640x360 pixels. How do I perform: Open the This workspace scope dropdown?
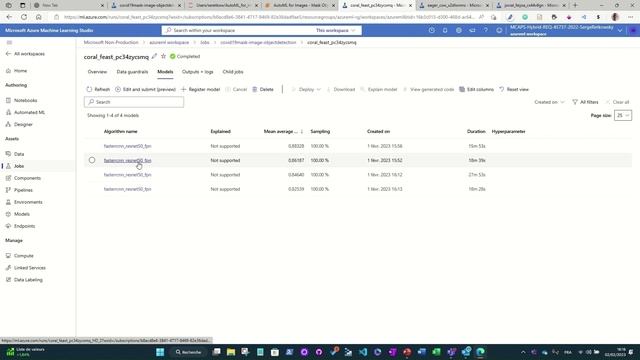(336, 30)
